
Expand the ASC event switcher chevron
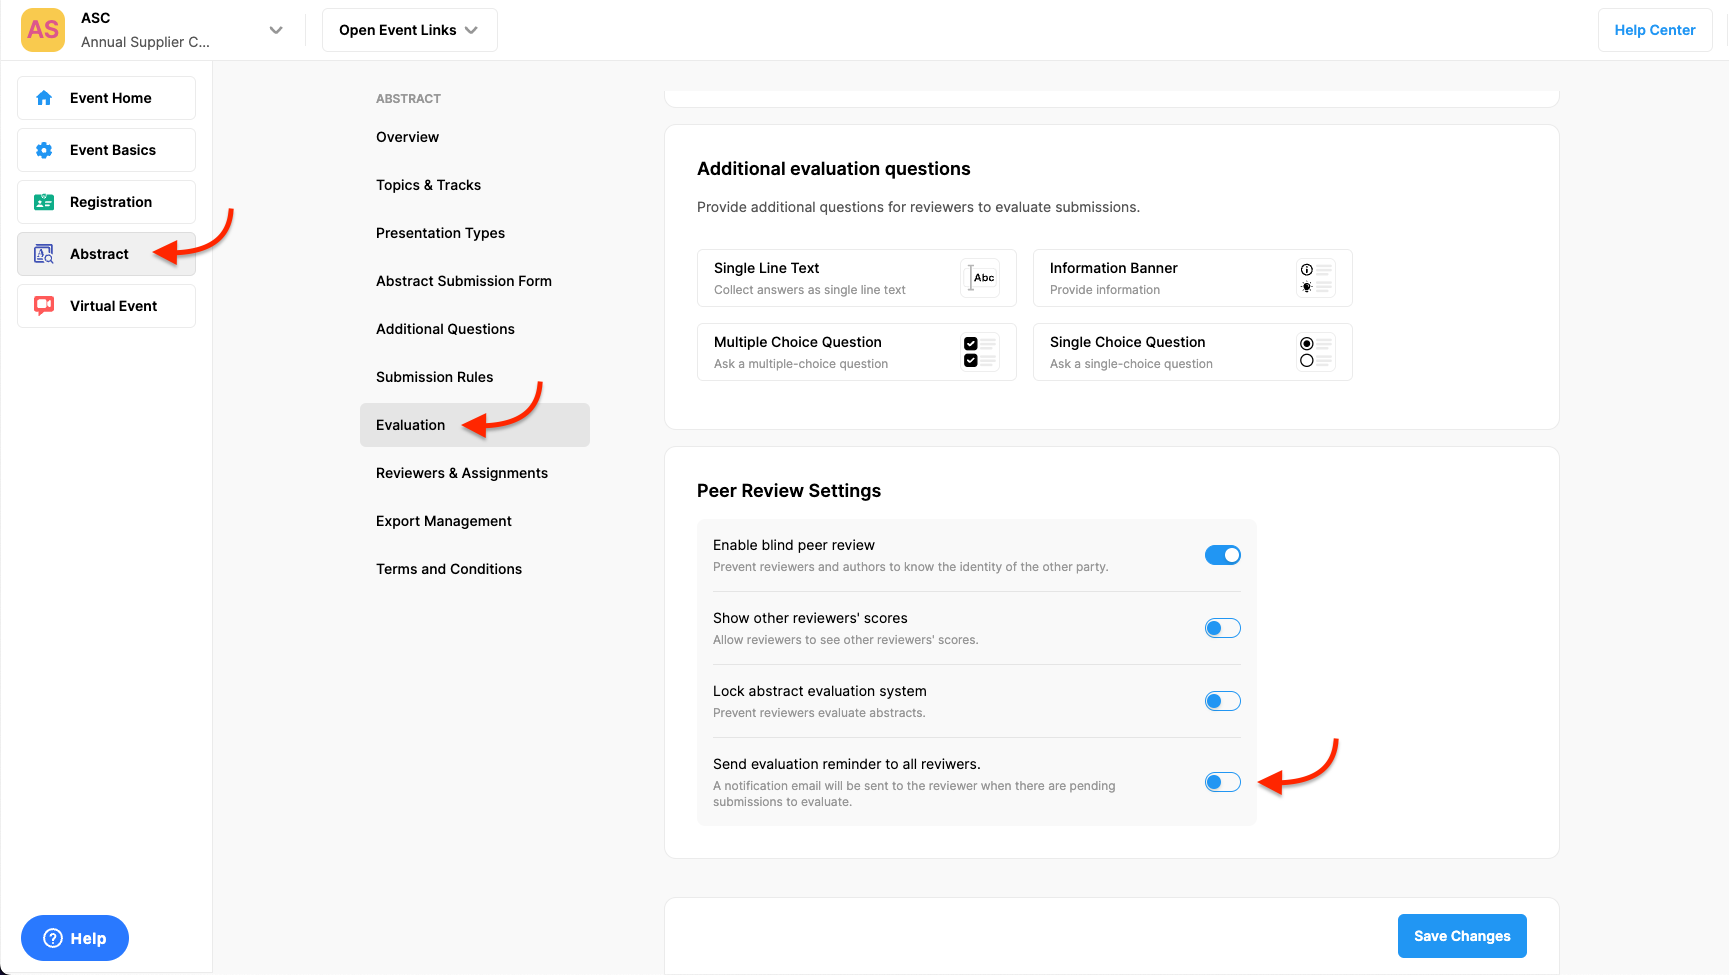[276, 30]
